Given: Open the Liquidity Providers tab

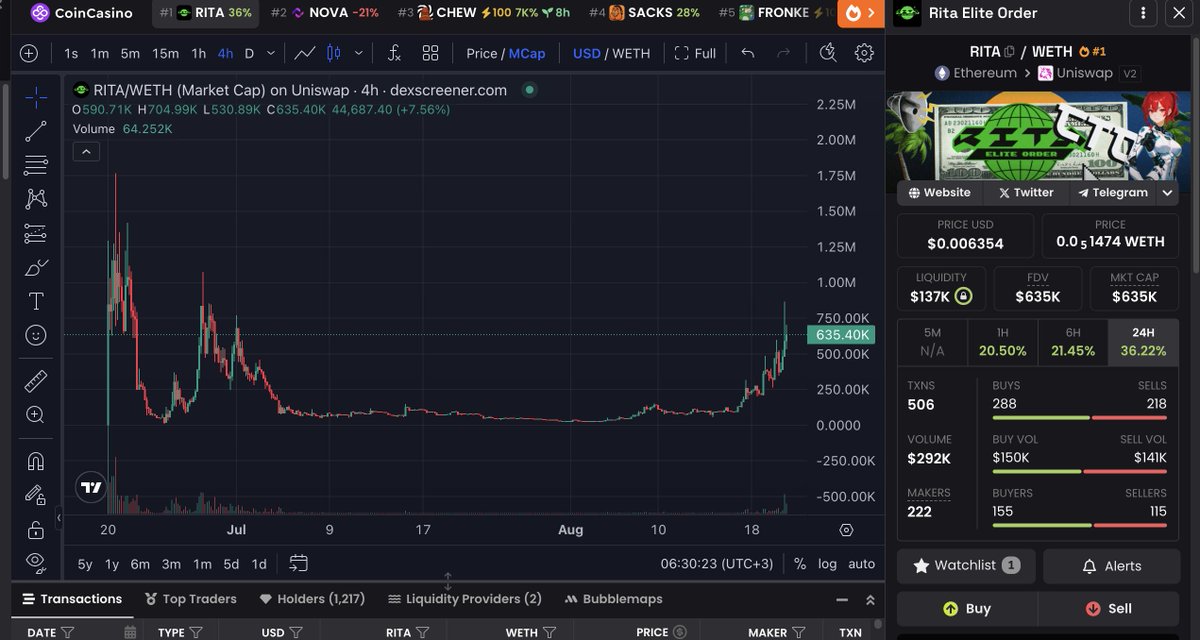Looking at the screenshot, I should (x=464, y=599).
